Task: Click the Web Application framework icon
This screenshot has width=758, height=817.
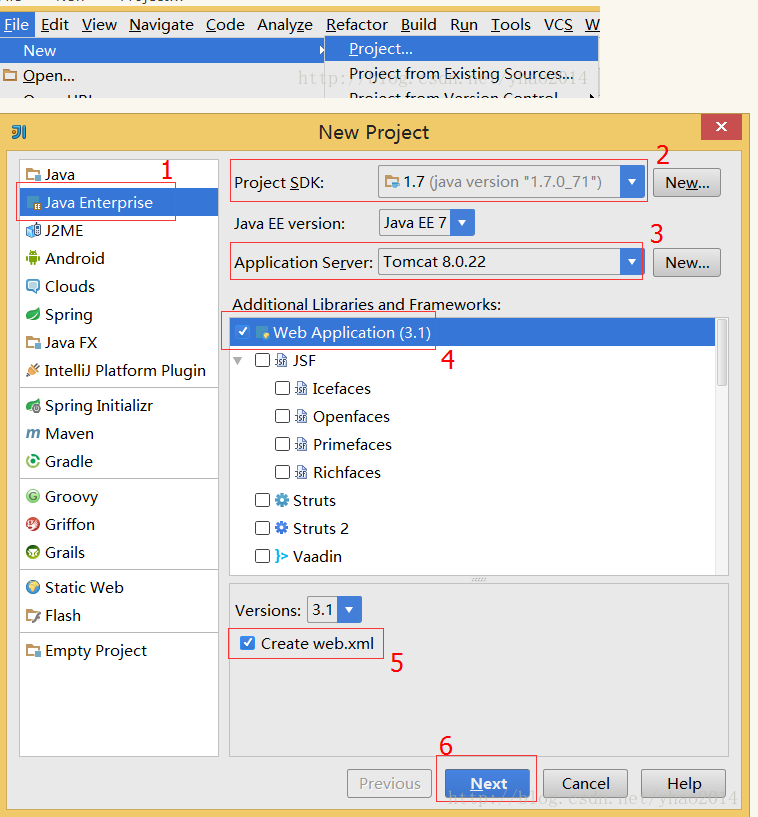Action: pos(263,332)
